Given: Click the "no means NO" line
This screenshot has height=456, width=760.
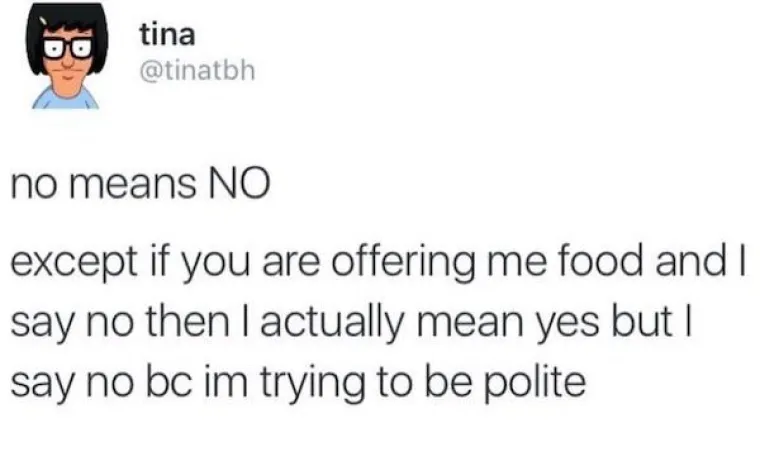Looking at the screenshot, I should [140, 185].
